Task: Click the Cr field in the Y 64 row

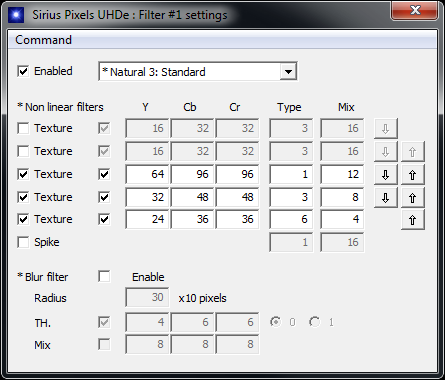Action: click(x=237, y=174)
